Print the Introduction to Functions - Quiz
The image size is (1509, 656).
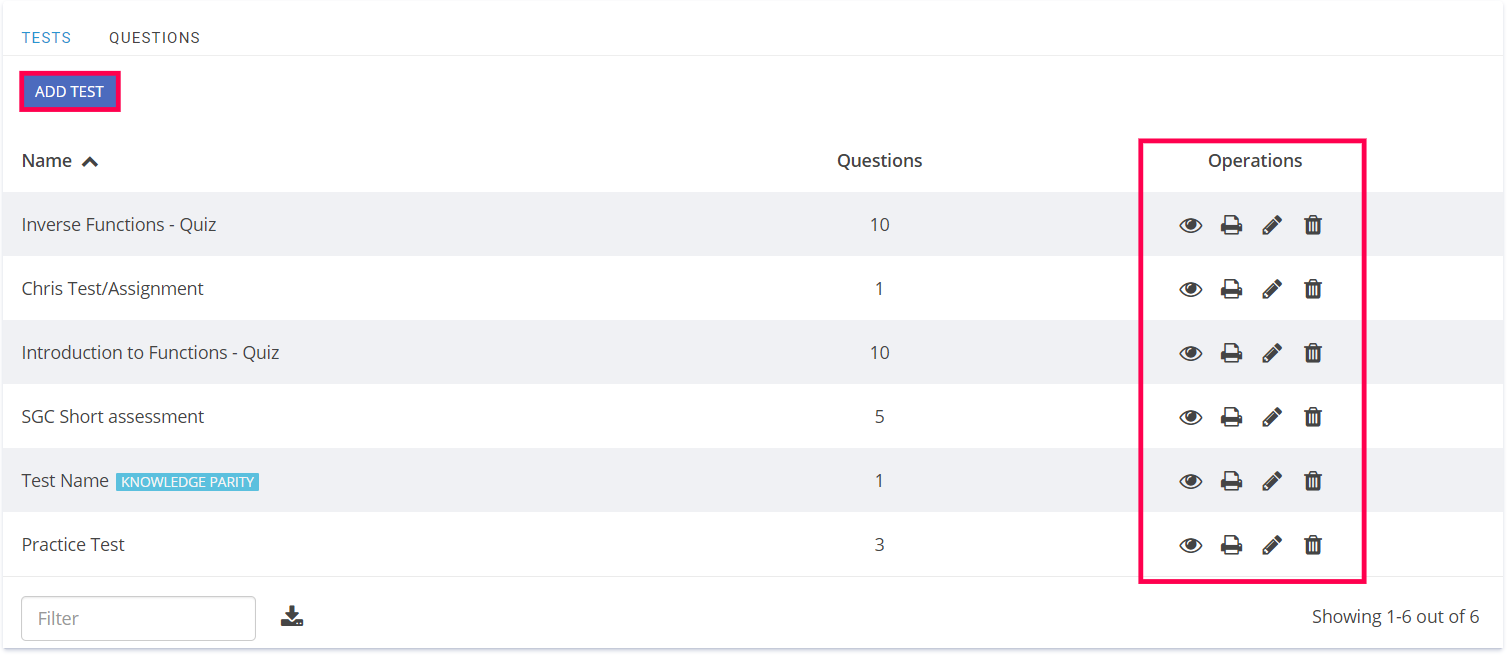1231,353
